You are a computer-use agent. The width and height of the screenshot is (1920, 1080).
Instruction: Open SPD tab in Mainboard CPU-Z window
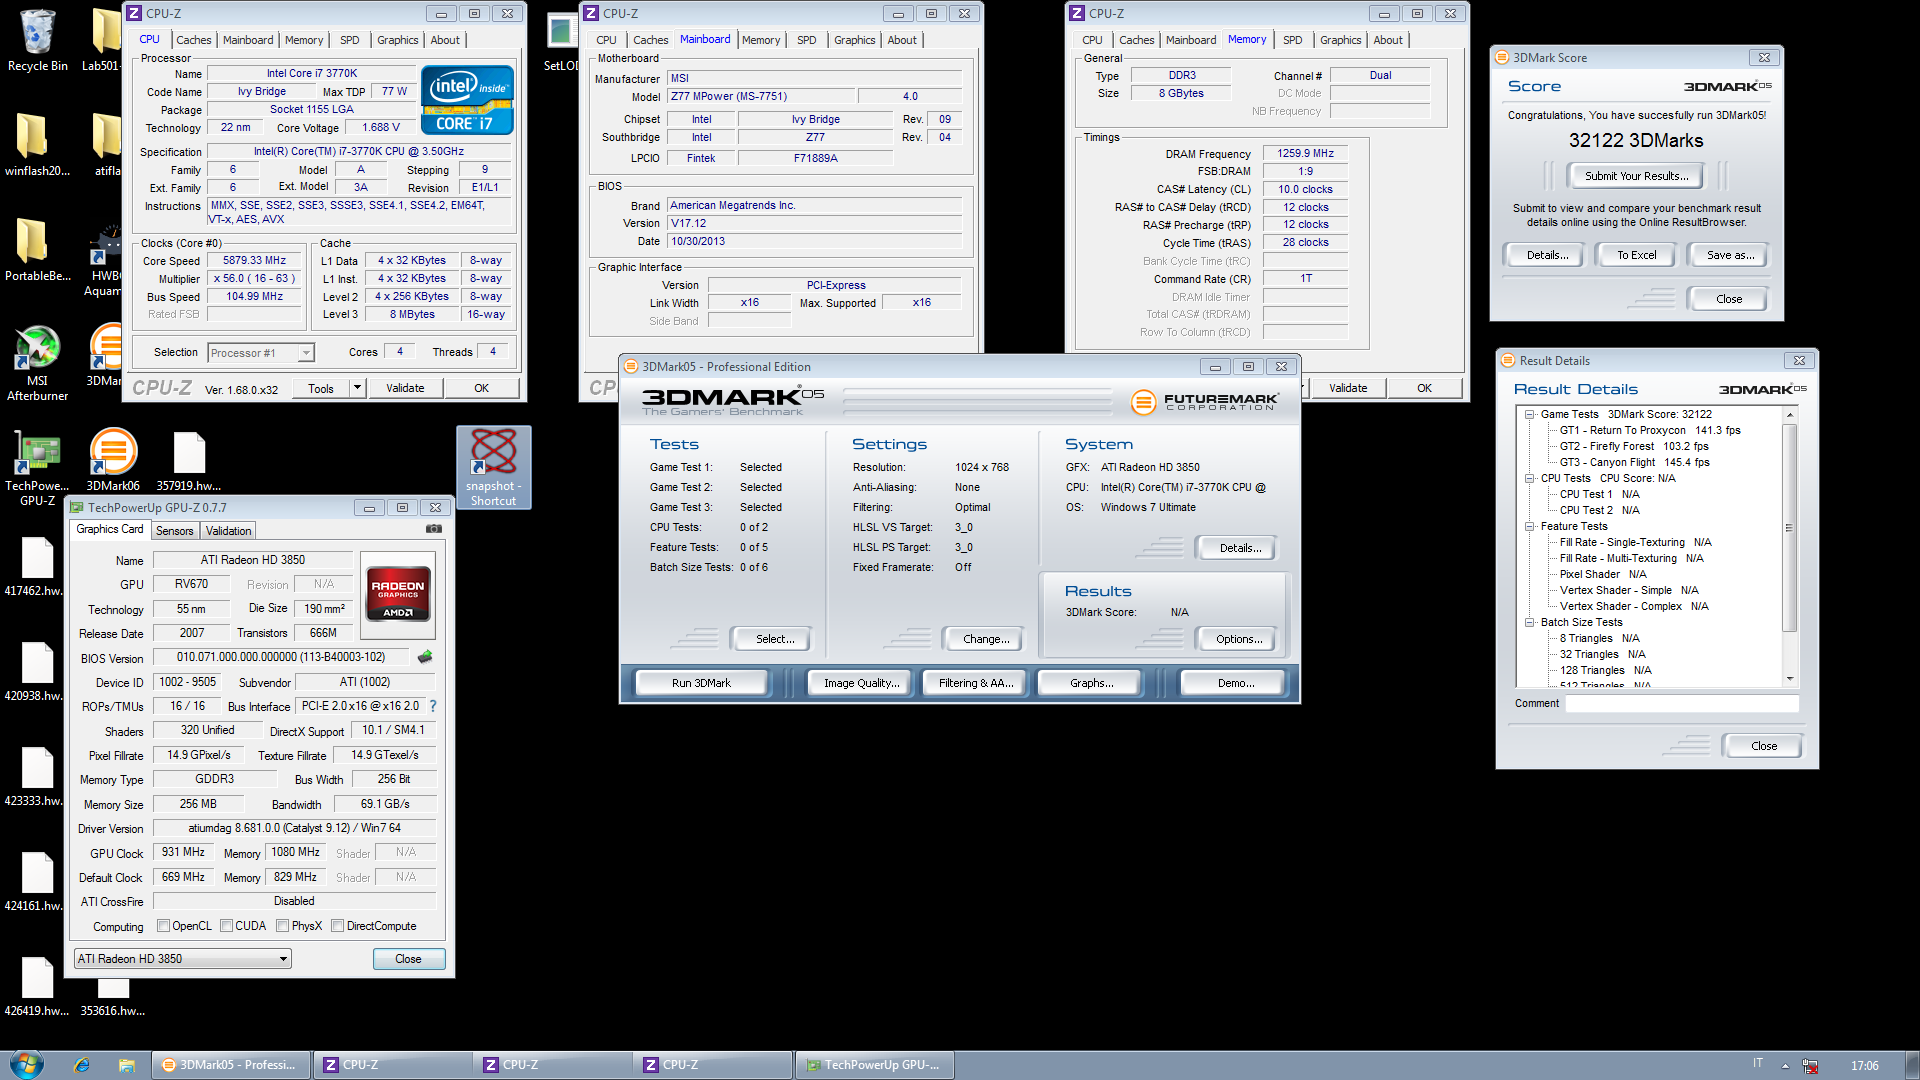pyautogui.click(x=806, y=40)
